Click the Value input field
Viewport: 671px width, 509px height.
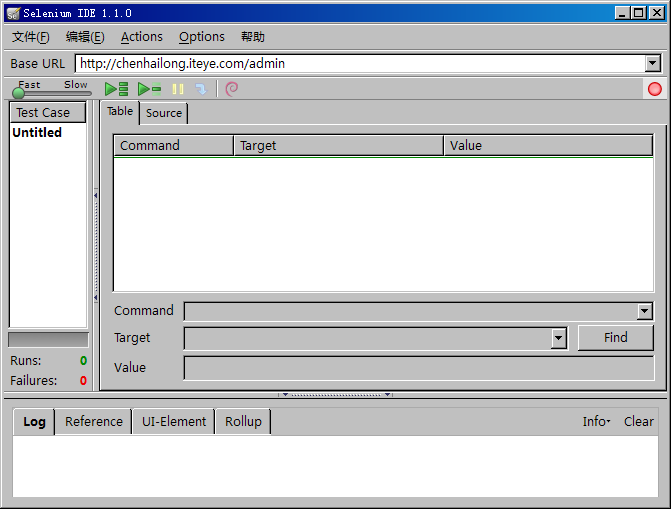(x=419, y=368)
